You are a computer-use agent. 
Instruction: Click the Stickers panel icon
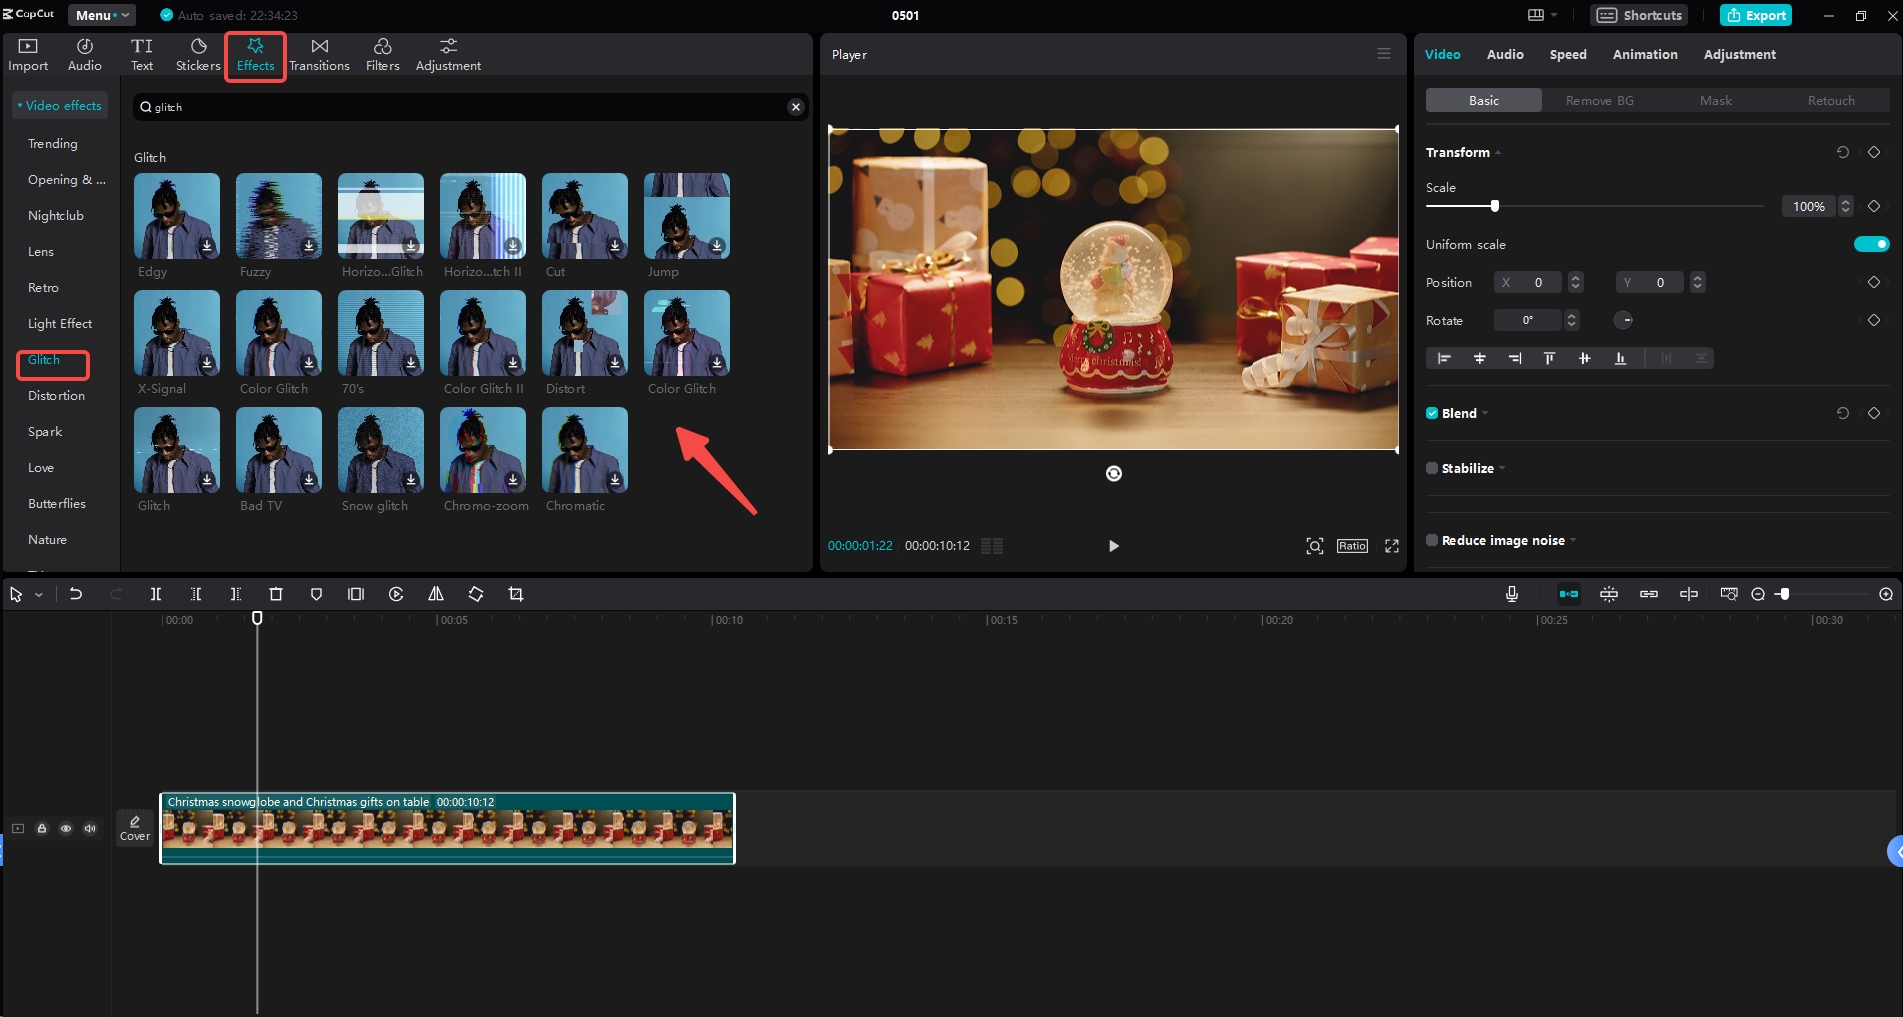point(197,54)
